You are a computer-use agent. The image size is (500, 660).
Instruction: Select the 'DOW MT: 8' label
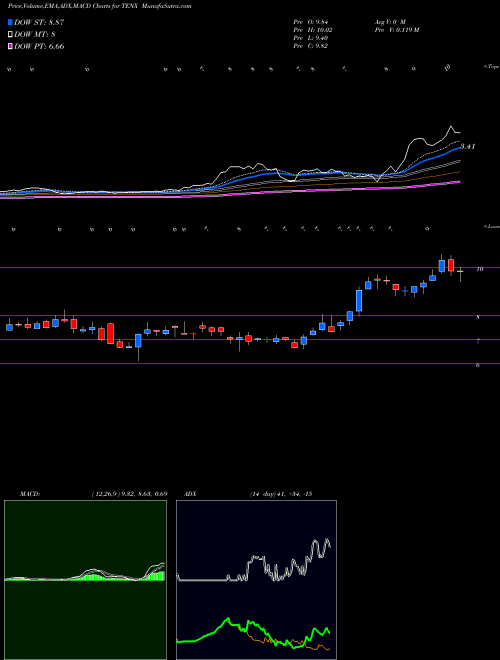35,35
